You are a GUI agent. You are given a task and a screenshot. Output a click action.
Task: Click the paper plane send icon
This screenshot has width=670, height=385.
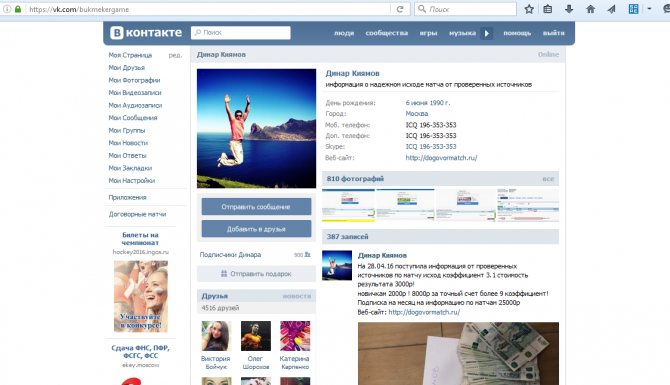[x=611, y=9]
